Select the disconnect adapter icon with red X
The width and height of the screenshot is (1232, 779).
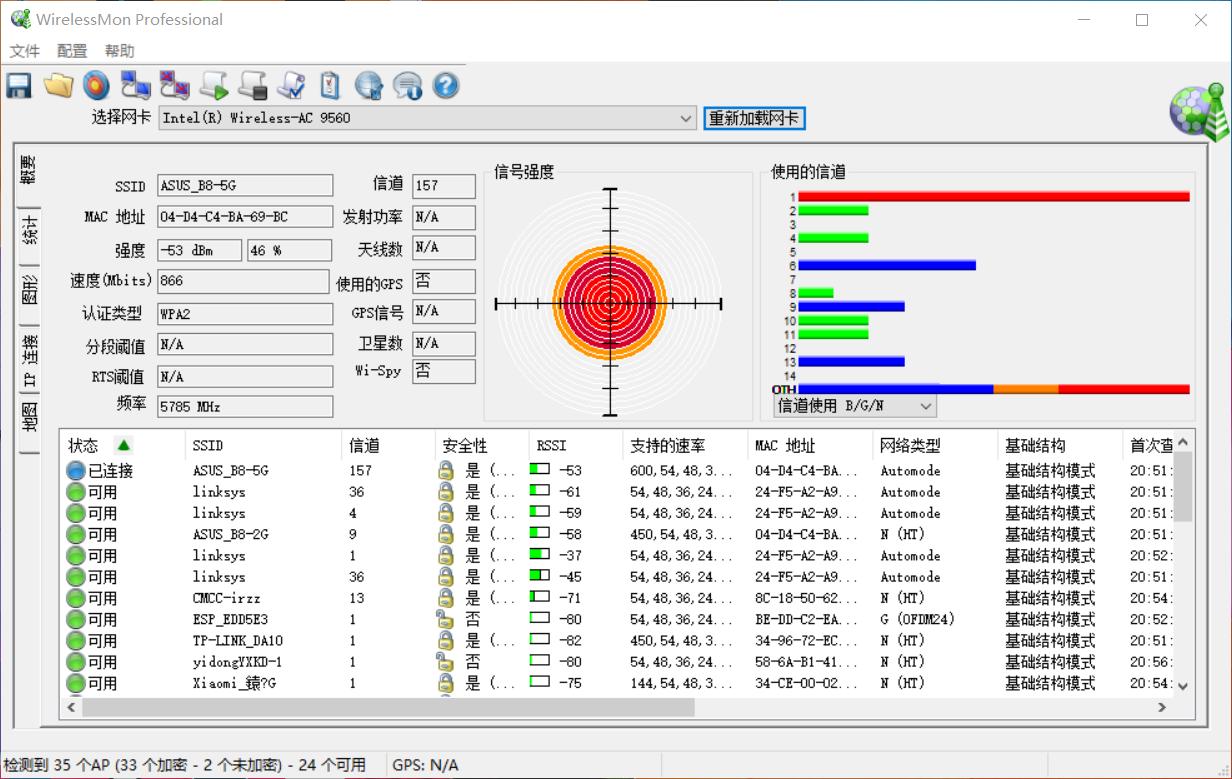pos(174,85)
